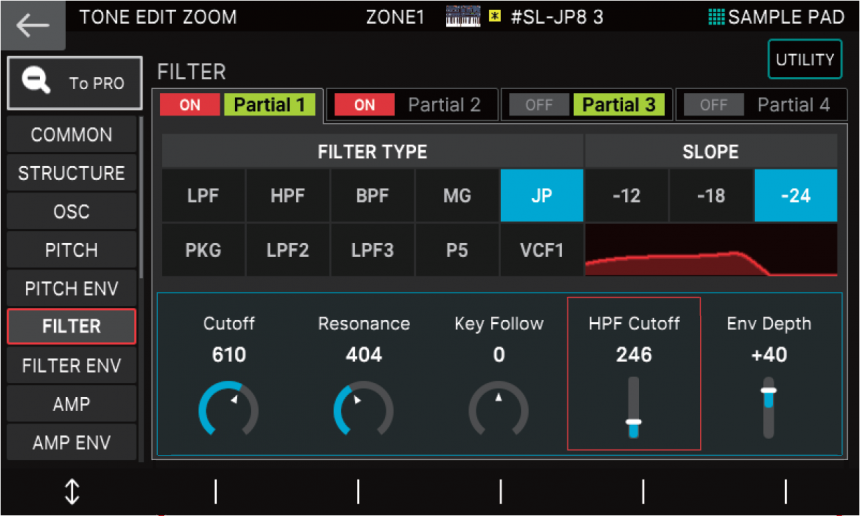
Task: Open the PITCH section
Action: (x=72, y=250)
